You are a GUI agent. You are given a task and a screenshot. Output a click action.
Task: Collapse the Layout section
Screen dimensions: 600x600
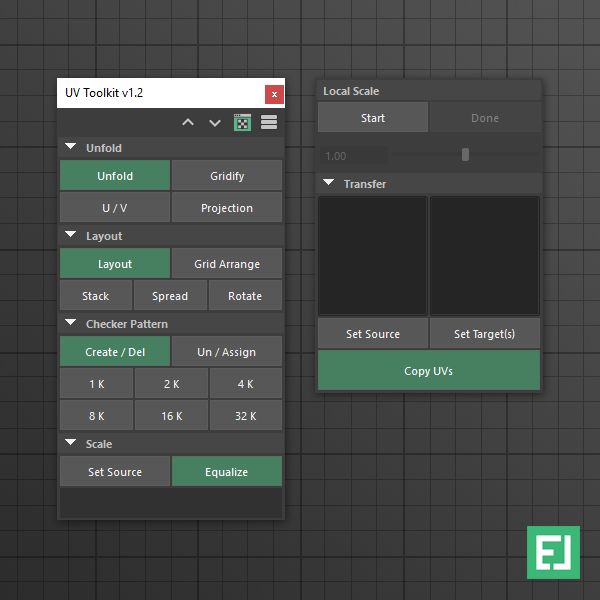(71, 235)
